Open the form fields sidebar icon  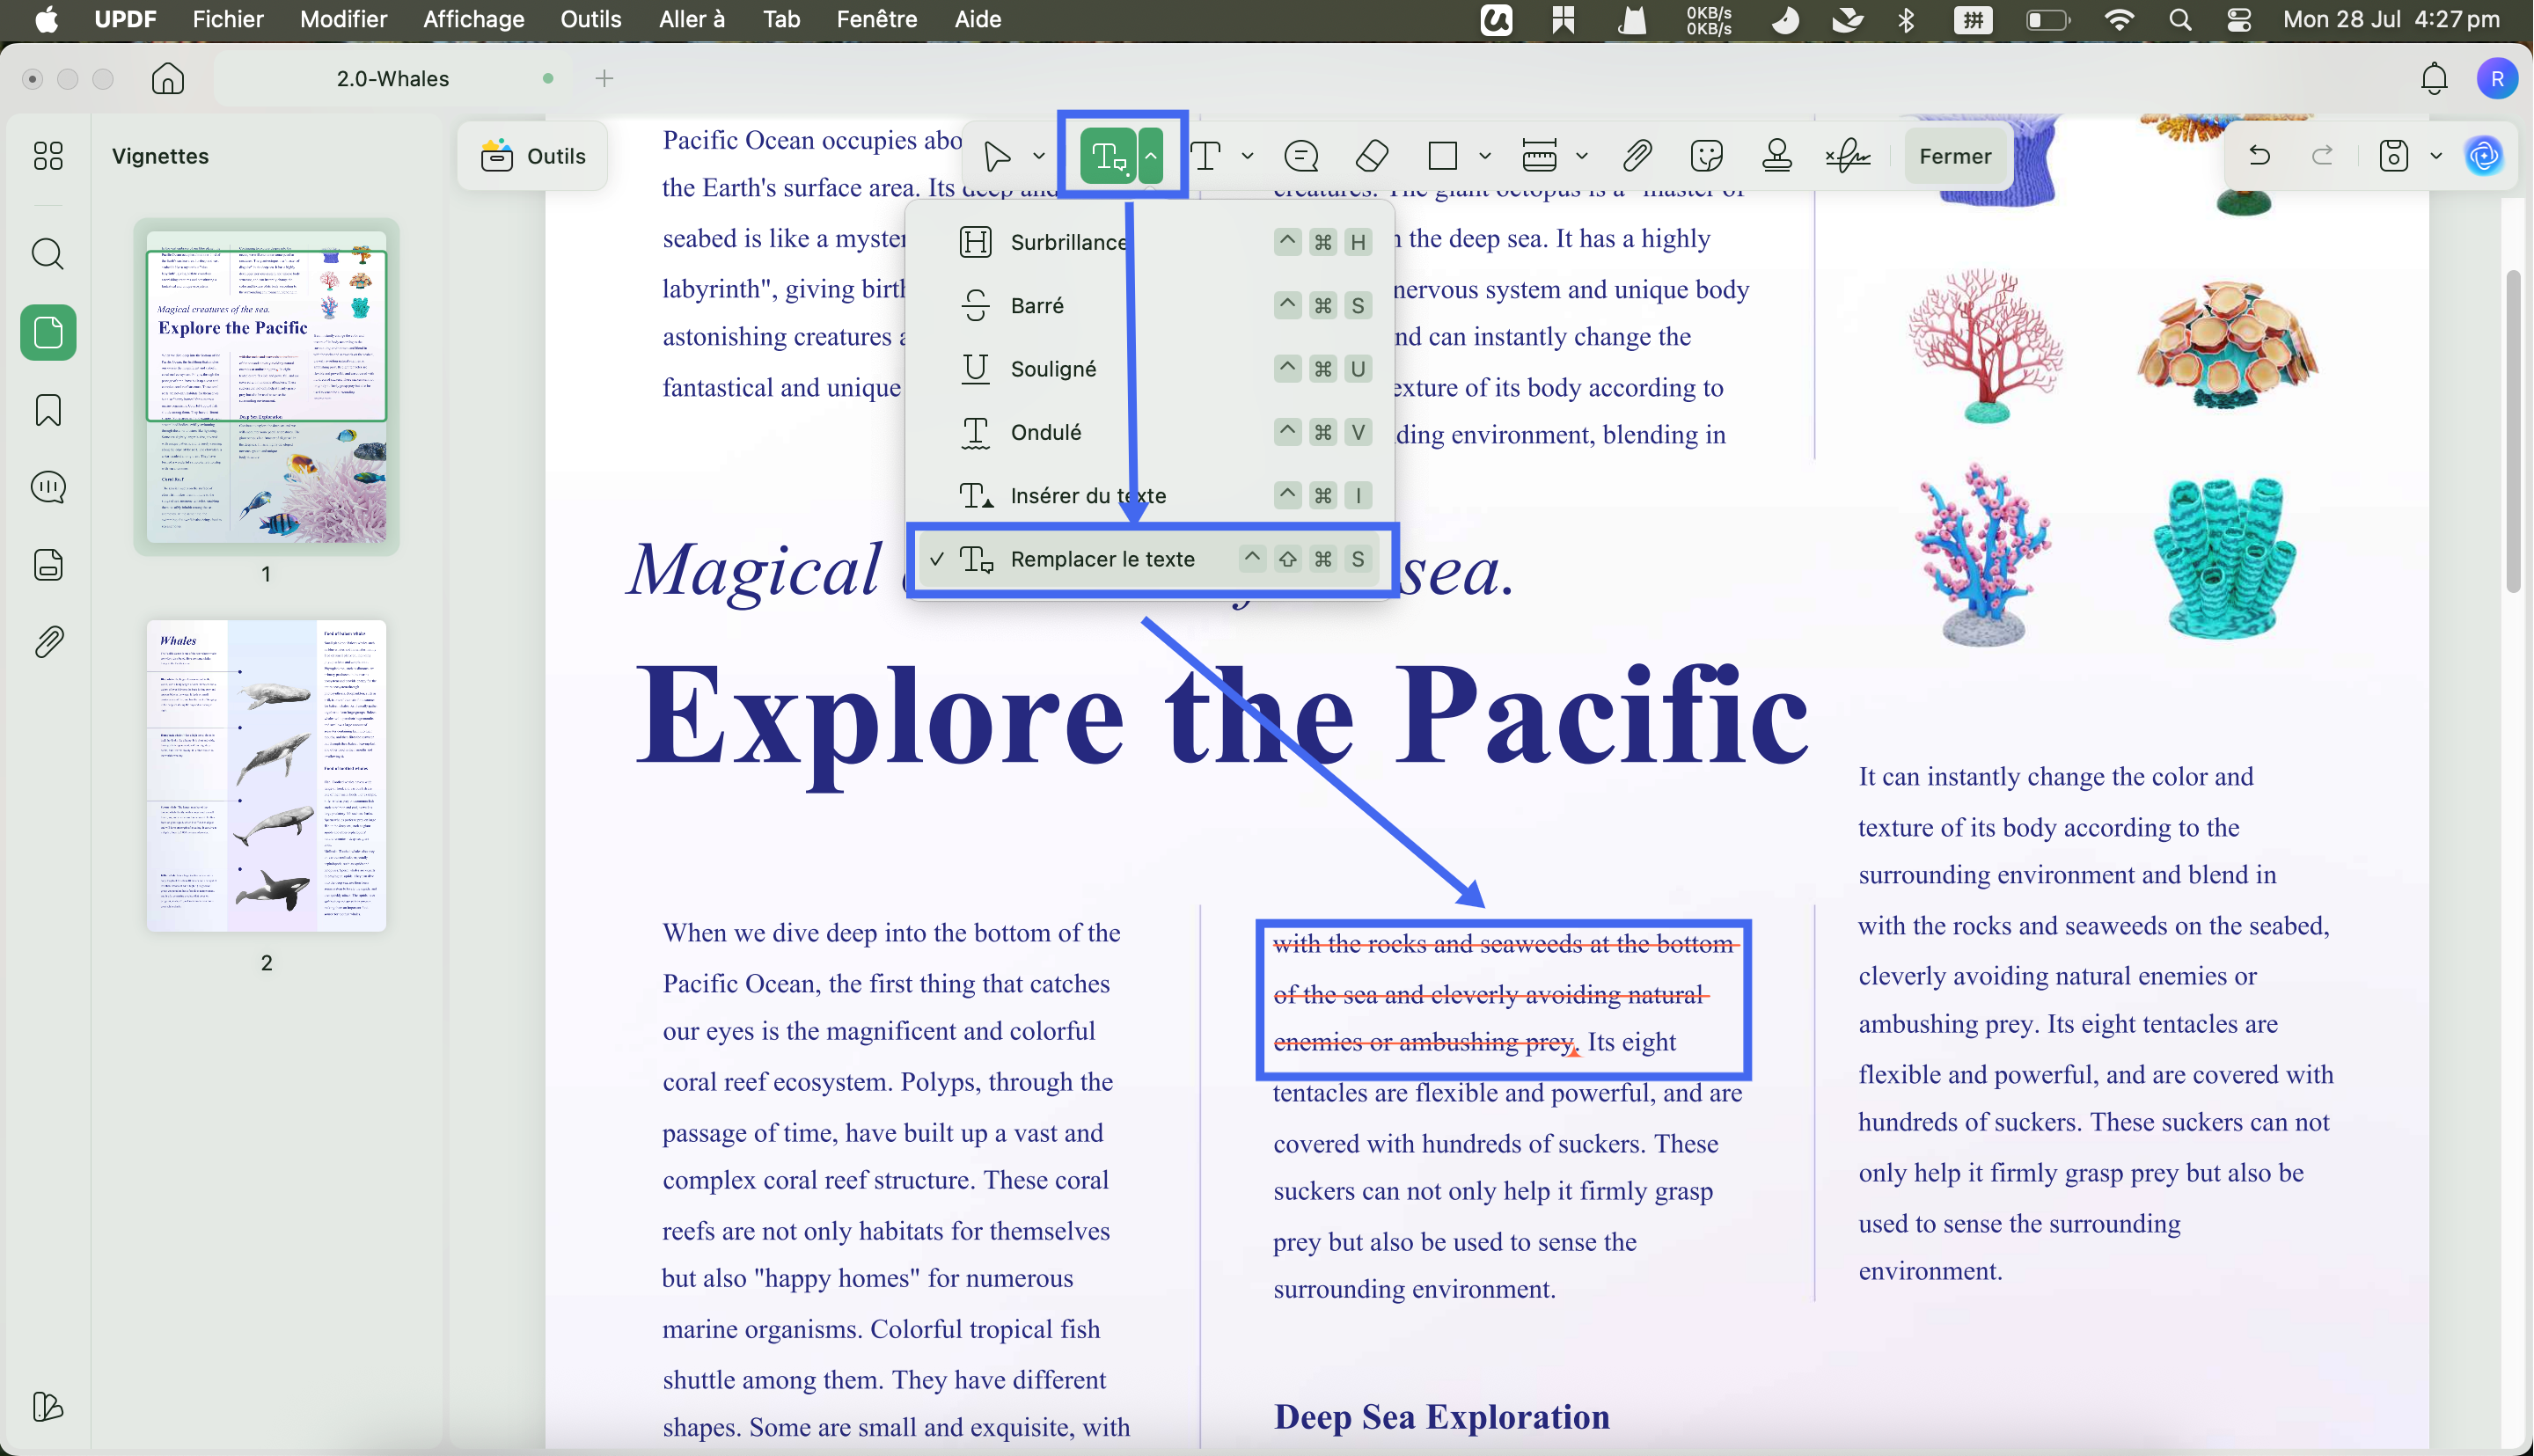click(48, 565)
